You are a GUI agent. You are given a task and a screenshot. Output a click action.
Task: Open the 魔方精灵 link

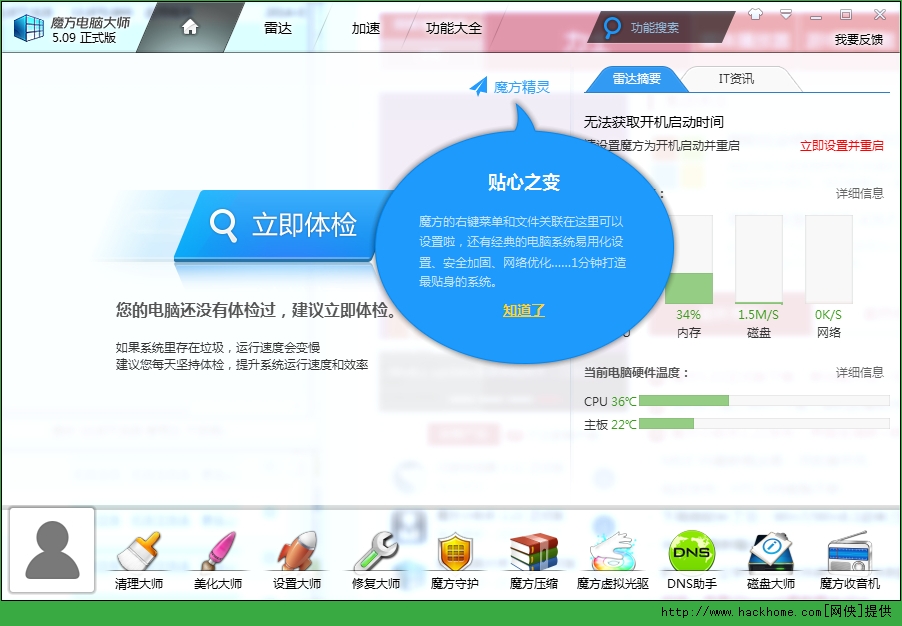522,87
